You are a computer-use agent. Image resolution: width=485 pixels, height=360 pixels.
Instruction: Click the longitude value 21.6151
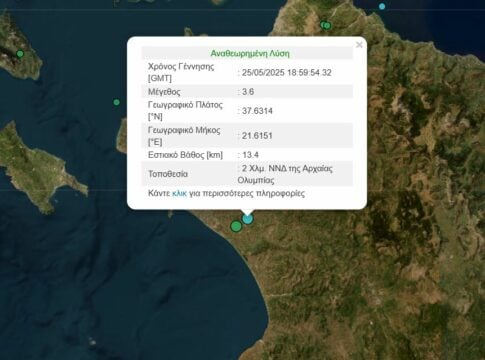(x=257, y=136)
